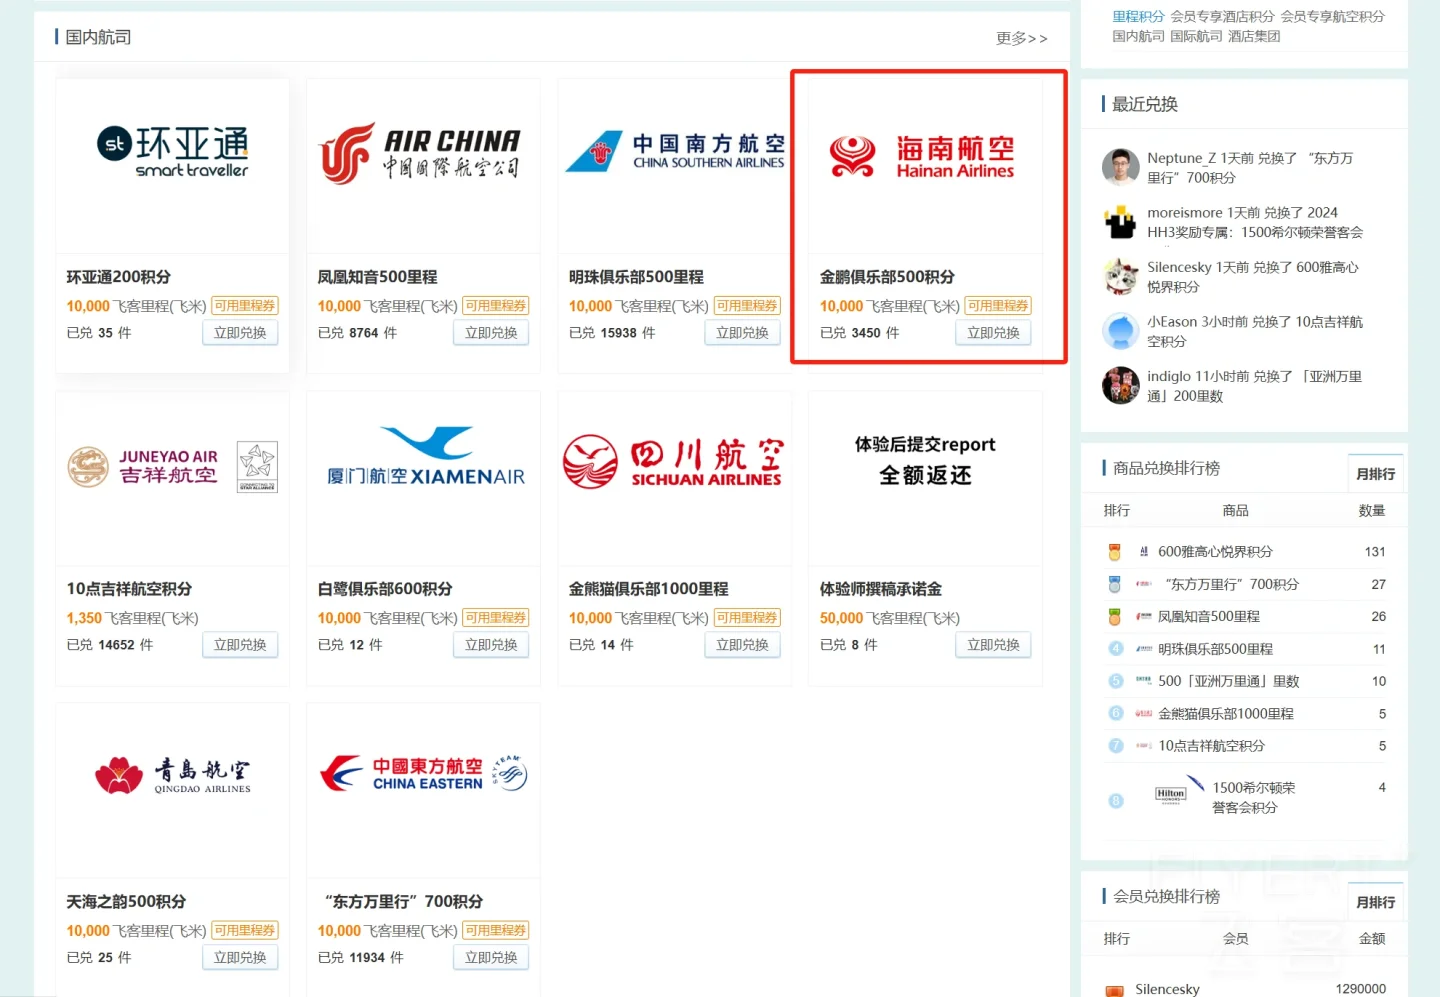Screen dimensions: 1440x997
Task: Open the 金熊猫俱乐部1000里程 product title
Action: (x=648, y=589)
